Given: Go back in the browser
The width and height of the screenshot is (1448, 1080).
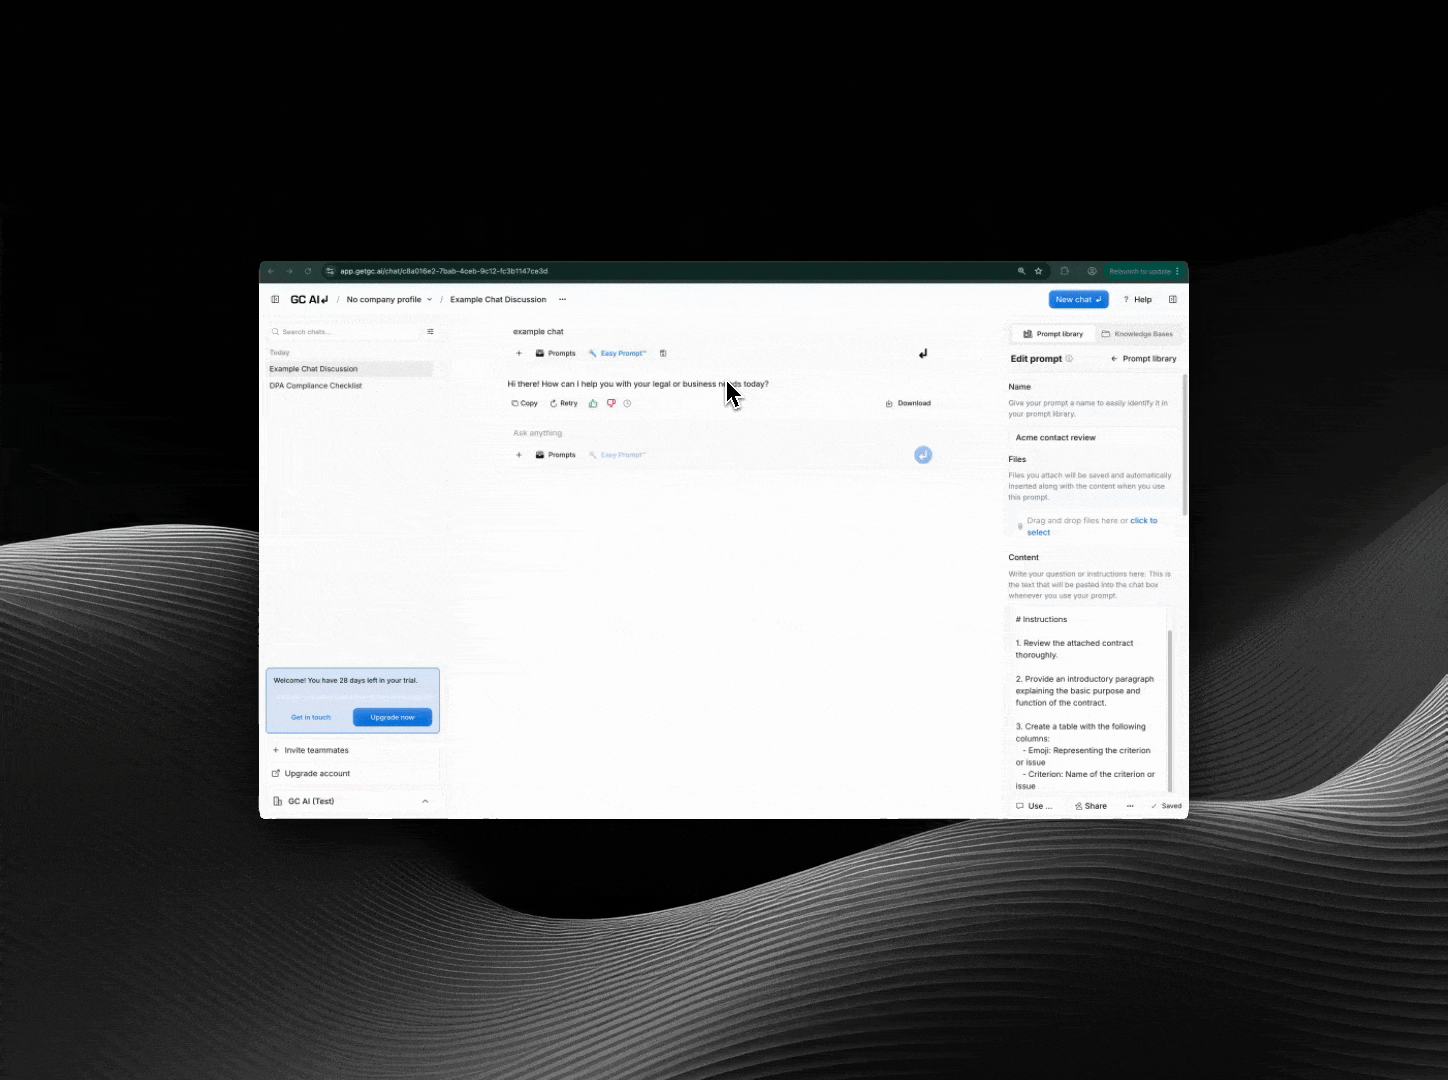Looking at the screenshot, I should [x=271, y=271].
